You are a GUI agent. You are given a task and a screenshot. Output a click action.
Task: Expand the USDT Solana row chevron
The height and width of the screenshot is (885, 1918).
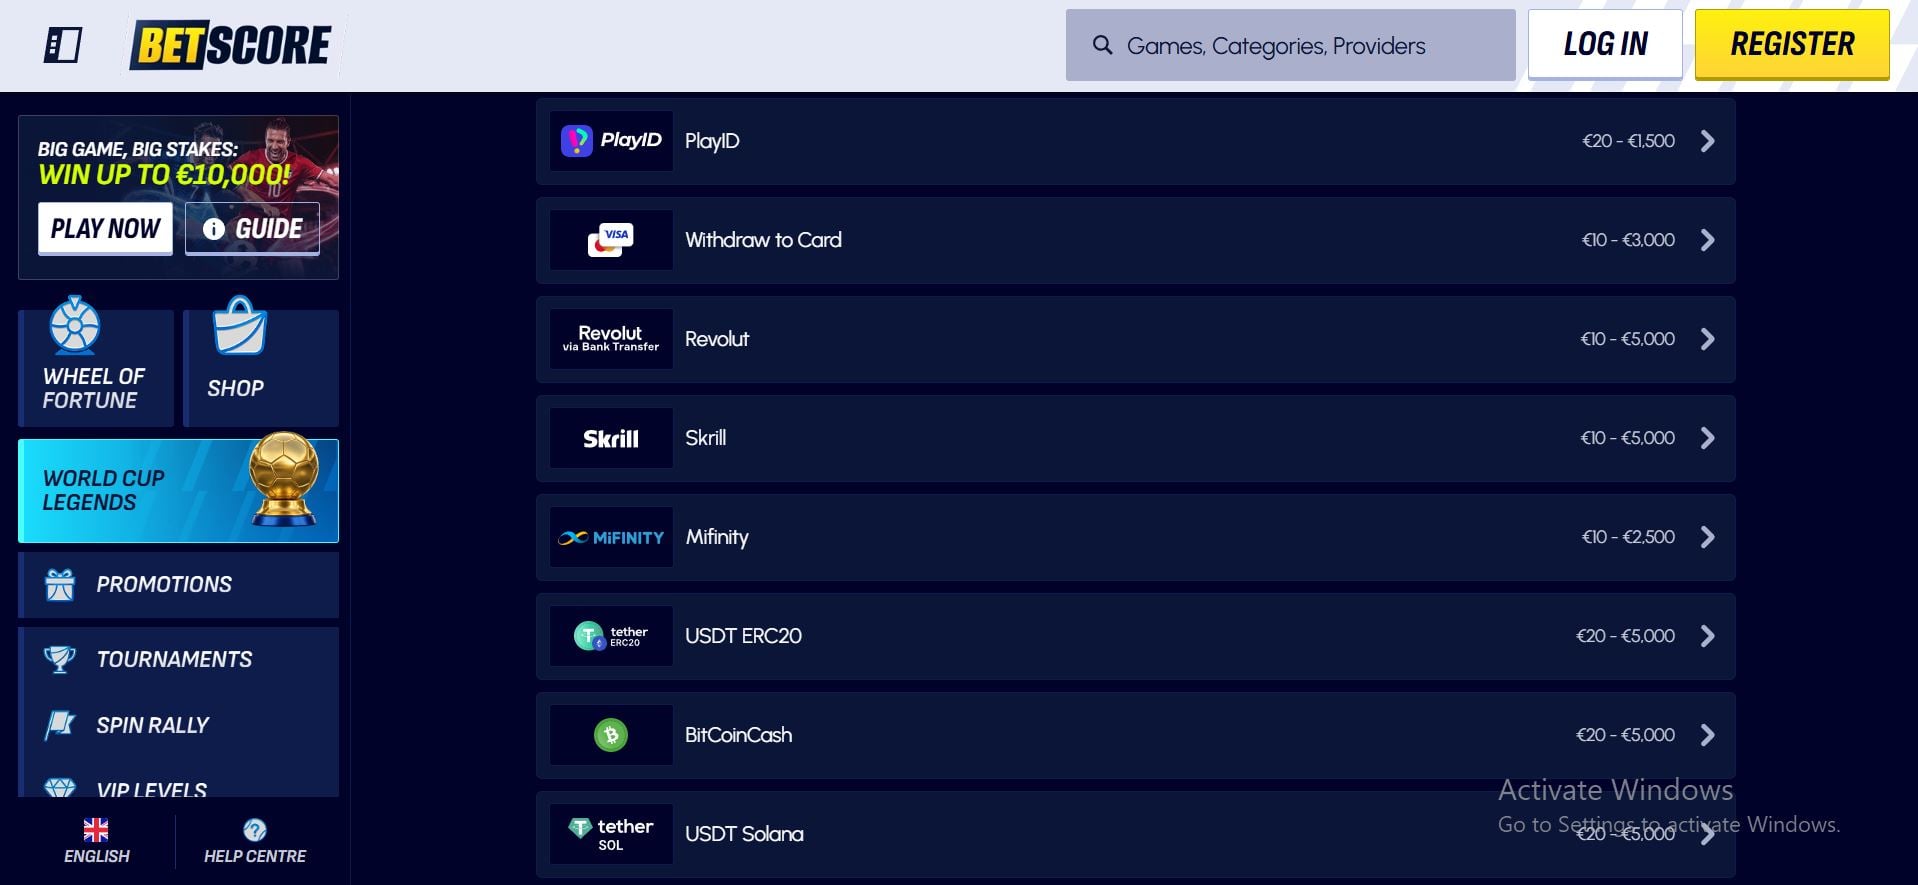[1708, 834]
